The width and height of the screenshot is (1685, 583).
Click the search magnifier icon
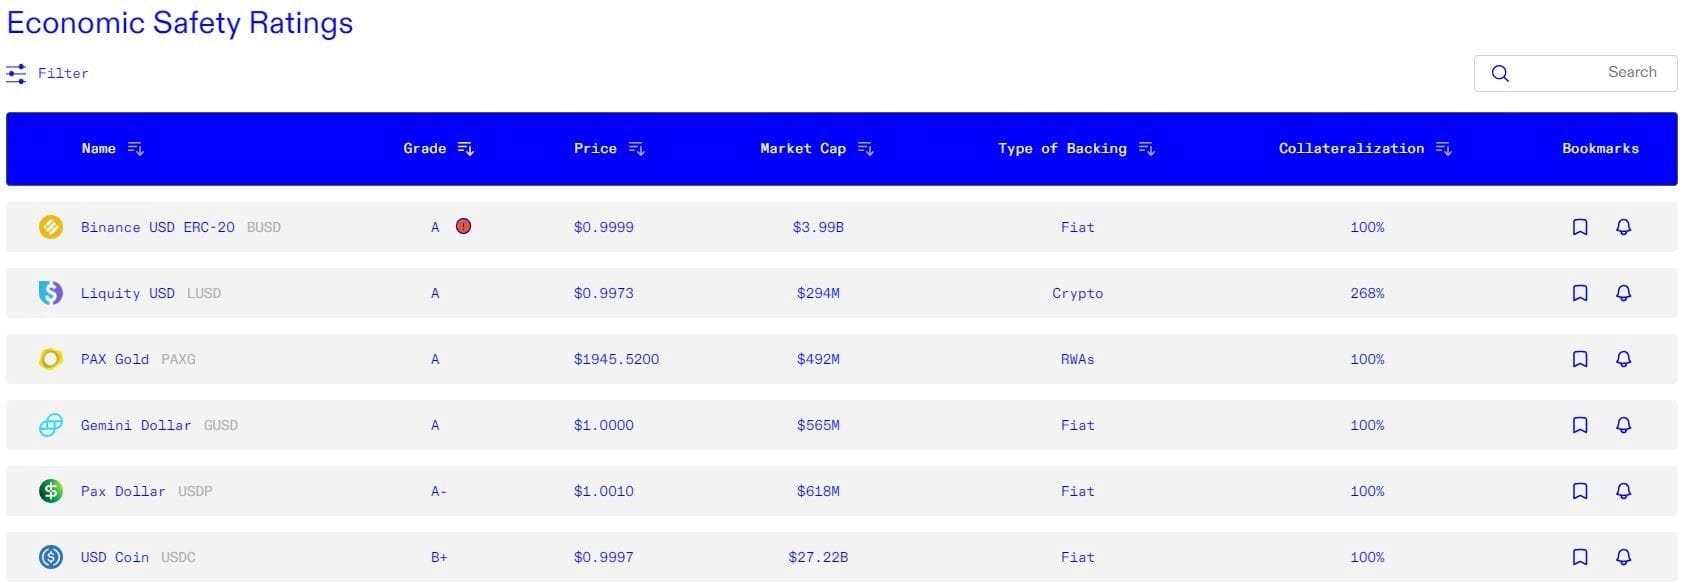tap(1500, 73)
